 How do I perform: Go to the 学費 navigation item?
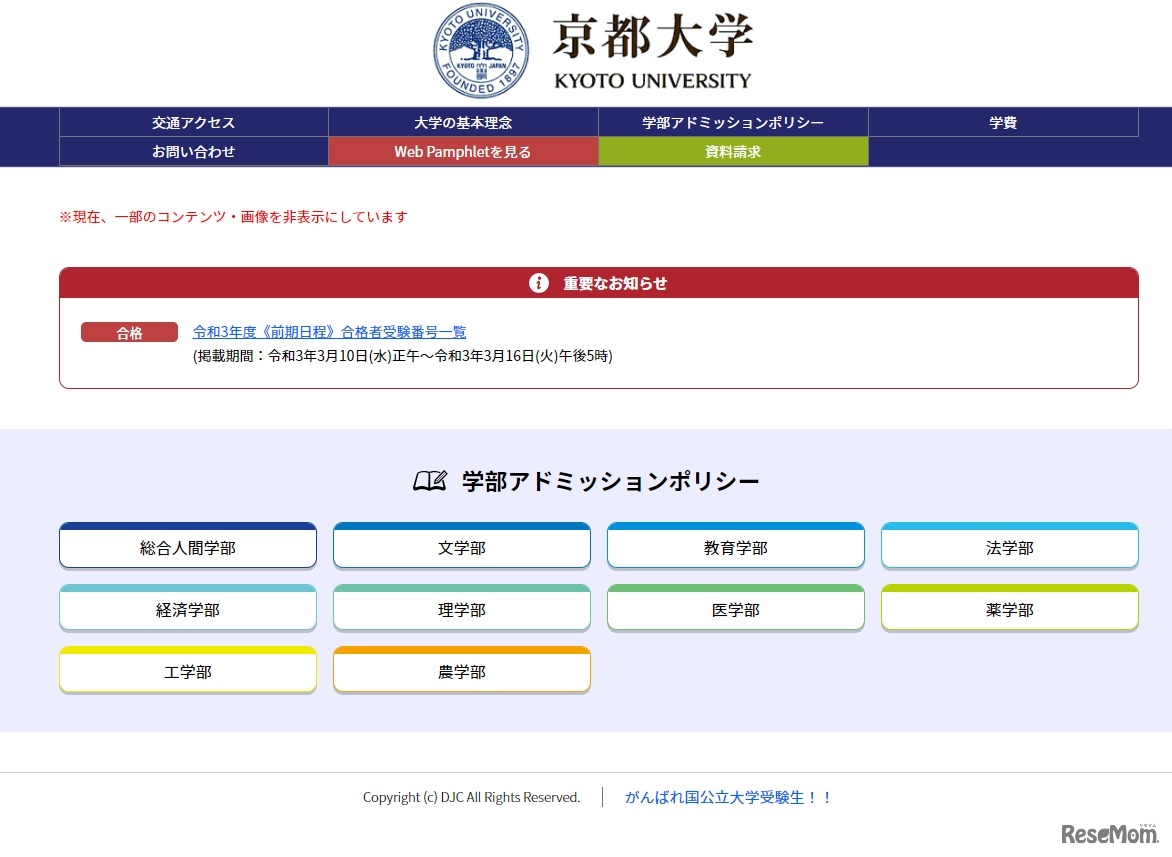click(x=1003, y=123)
